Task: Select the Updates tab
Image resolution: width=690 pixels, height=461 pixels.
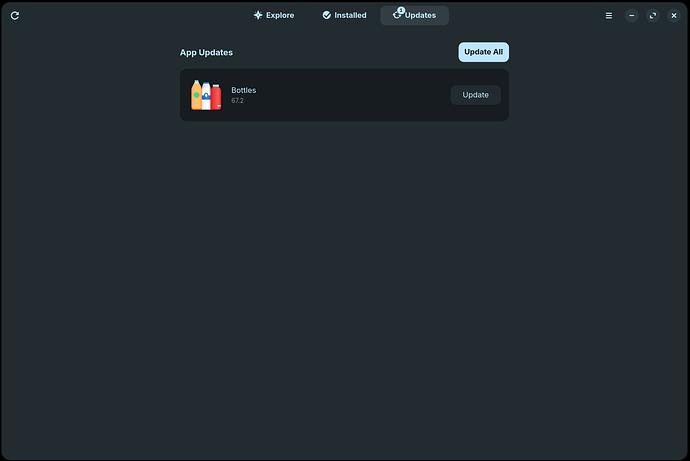Action: click(415, 15)
